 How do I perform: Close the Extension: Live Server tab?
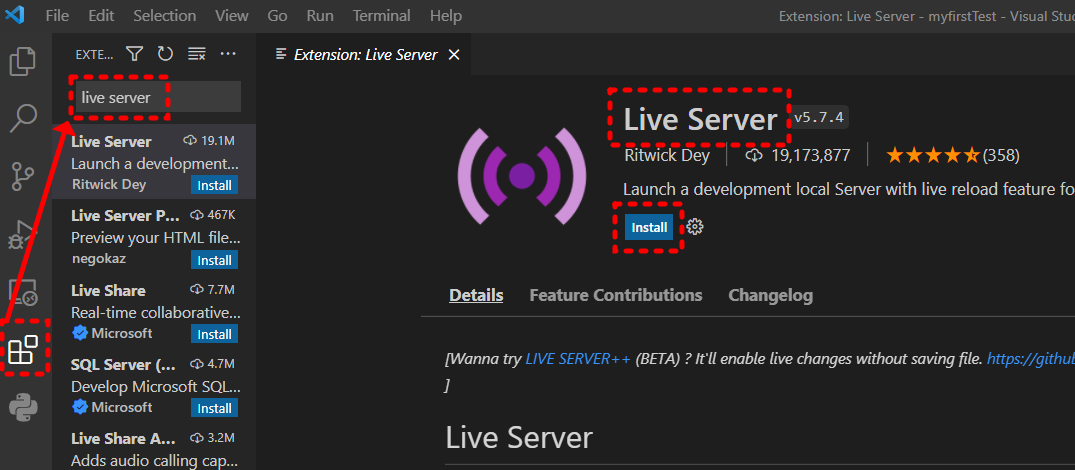453,55
